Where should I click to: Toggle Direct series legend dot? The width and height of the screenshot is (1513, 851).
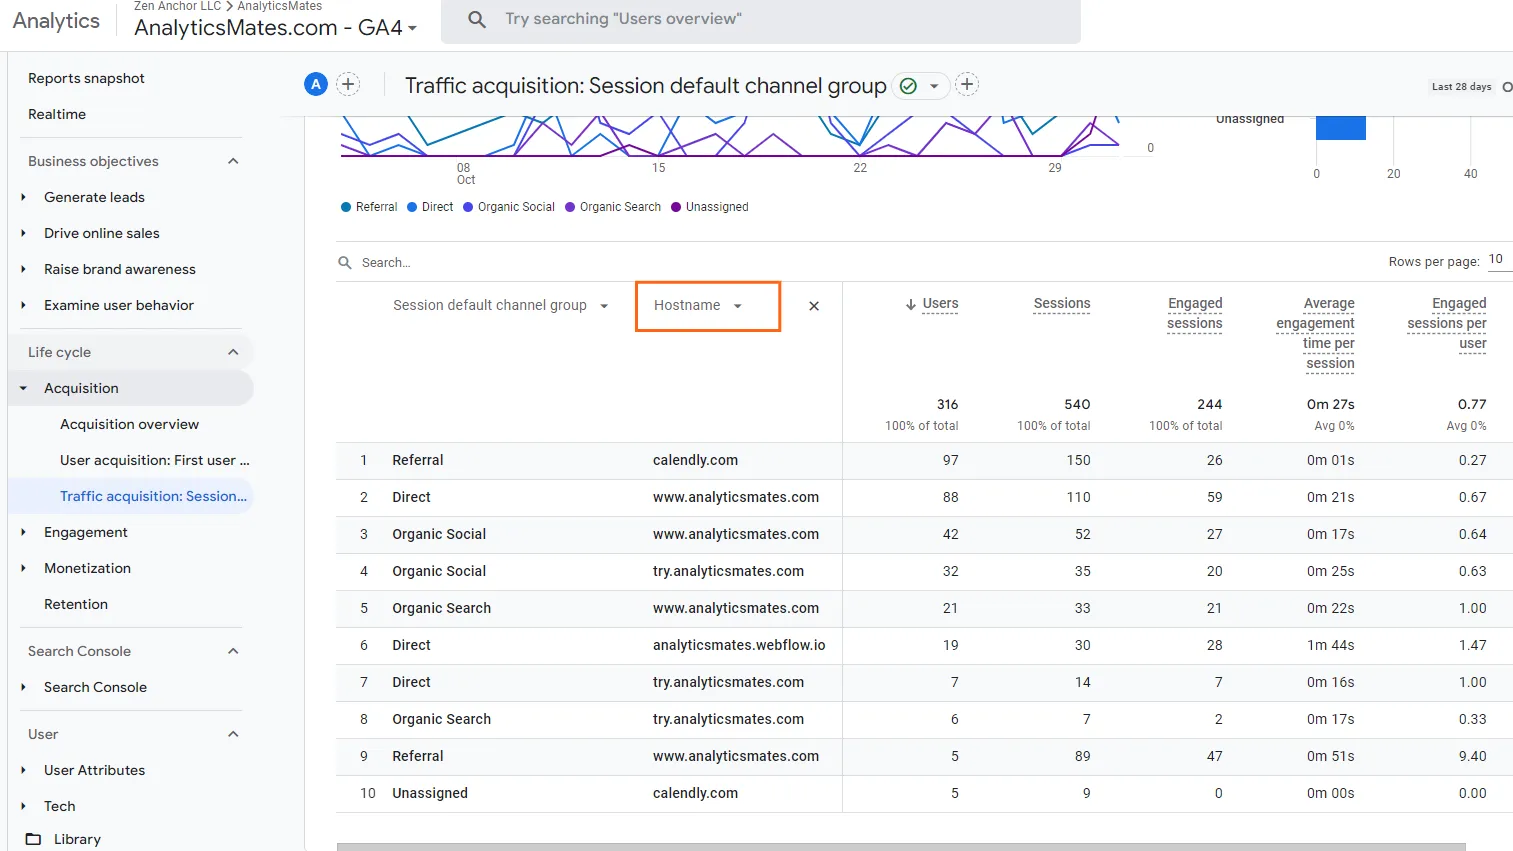(412, 207)
